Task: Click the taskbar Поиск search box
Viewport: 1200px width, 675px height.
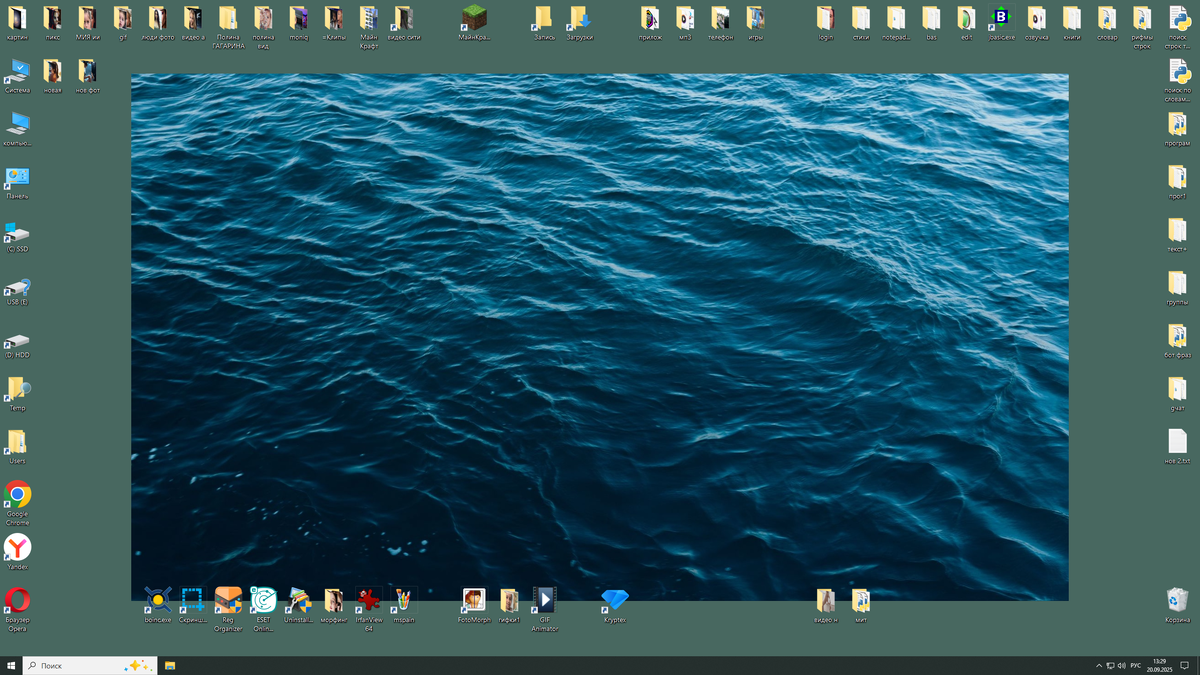Action: (90, 665)
